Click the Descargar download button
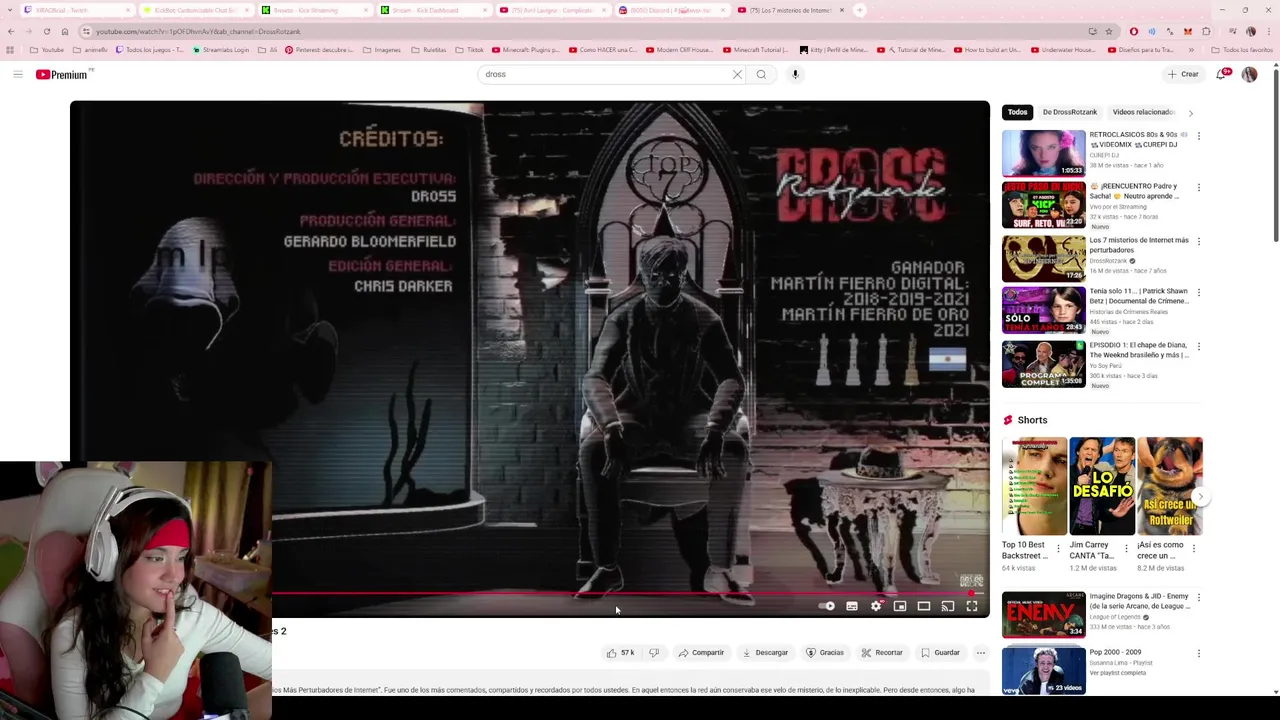1280x720 pixels. point(765,653)
